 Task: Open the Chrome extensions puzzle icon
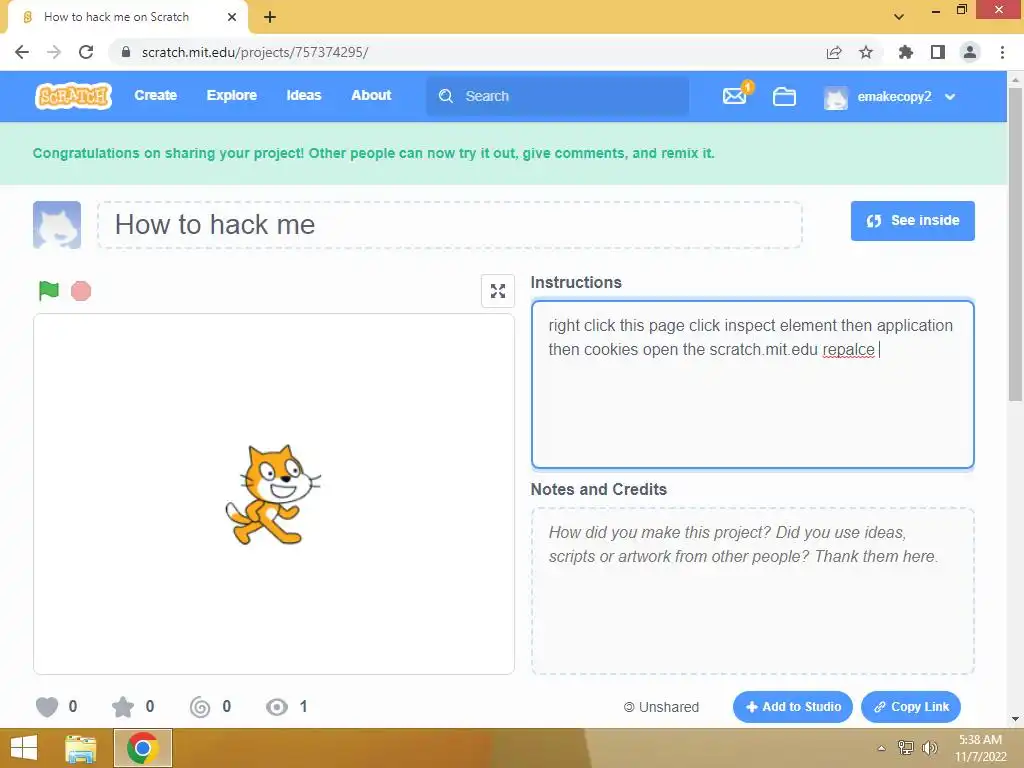pyautogui.click(x=905, y=52)
